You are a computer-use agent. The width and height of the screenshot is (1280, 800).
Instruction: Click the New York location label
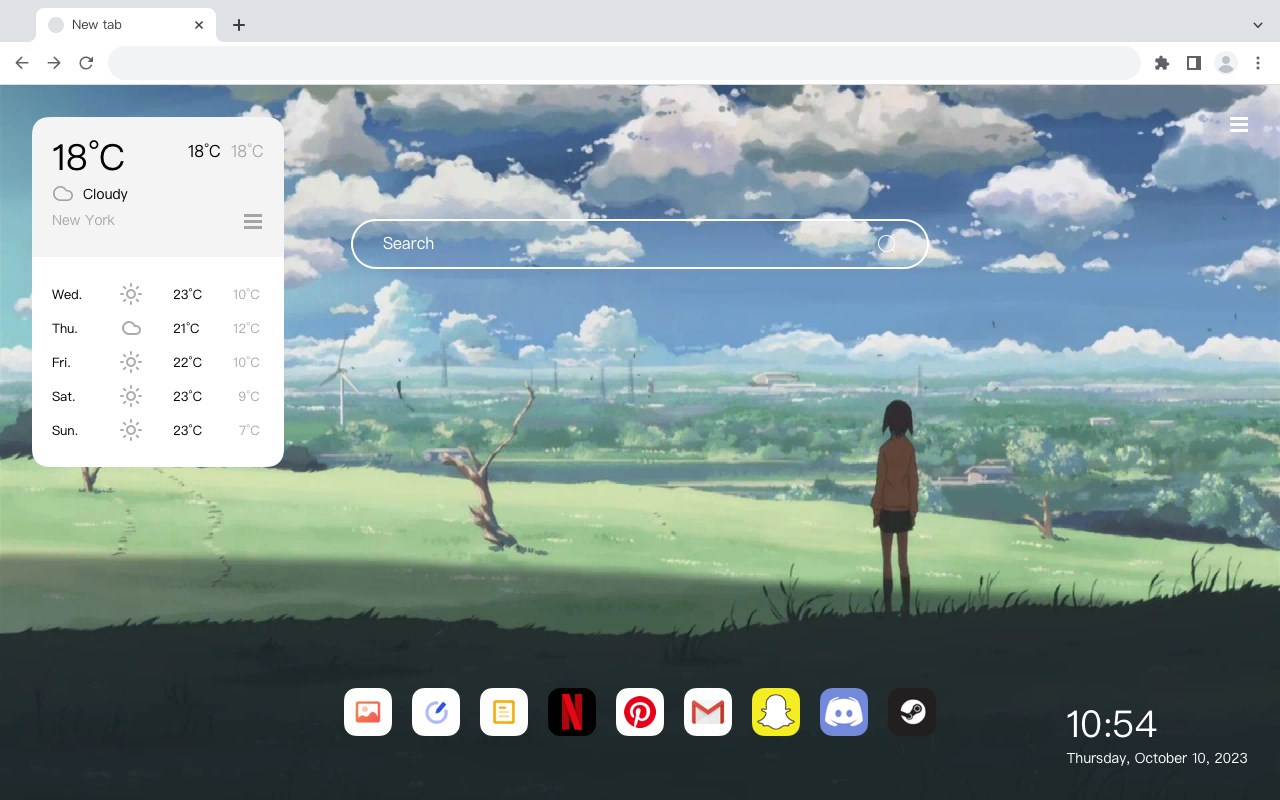click(83, 220)
